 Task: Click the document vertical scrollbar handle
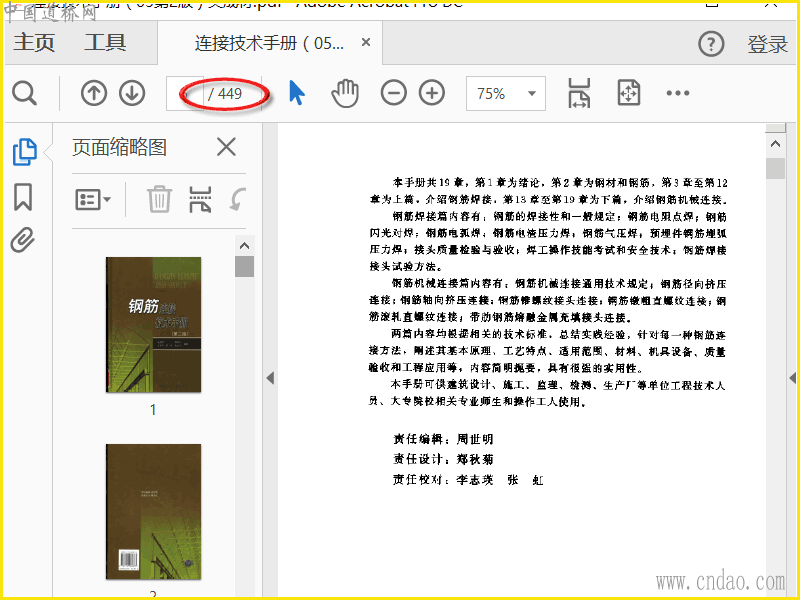coord(776,168)
